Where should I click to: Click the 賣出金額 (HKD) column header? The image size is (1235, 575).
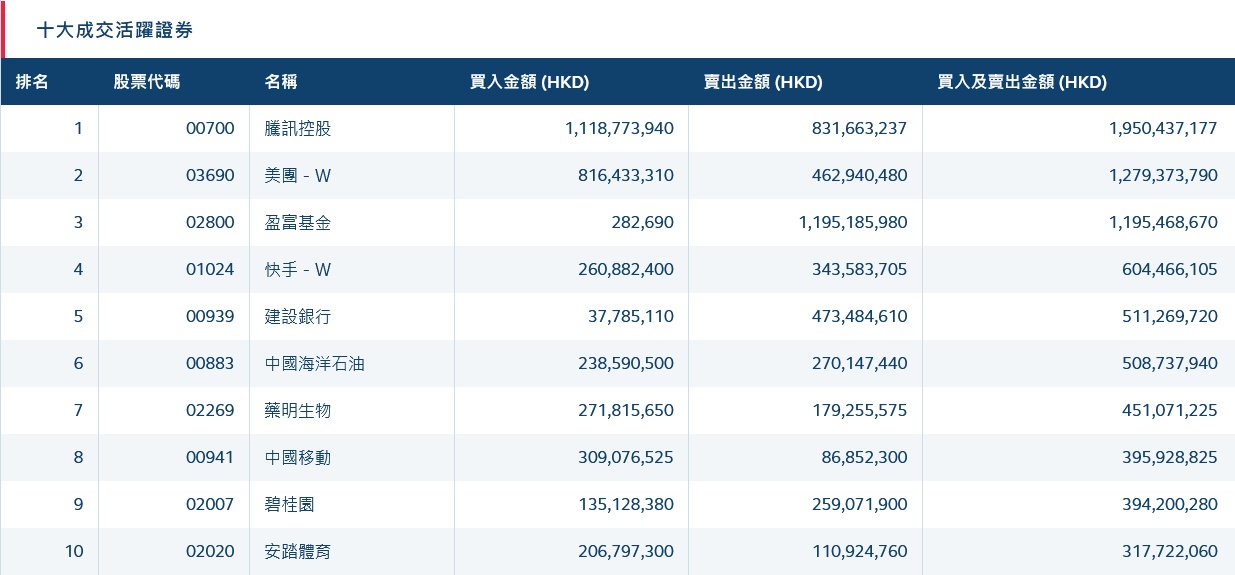[x=763, y=82]
